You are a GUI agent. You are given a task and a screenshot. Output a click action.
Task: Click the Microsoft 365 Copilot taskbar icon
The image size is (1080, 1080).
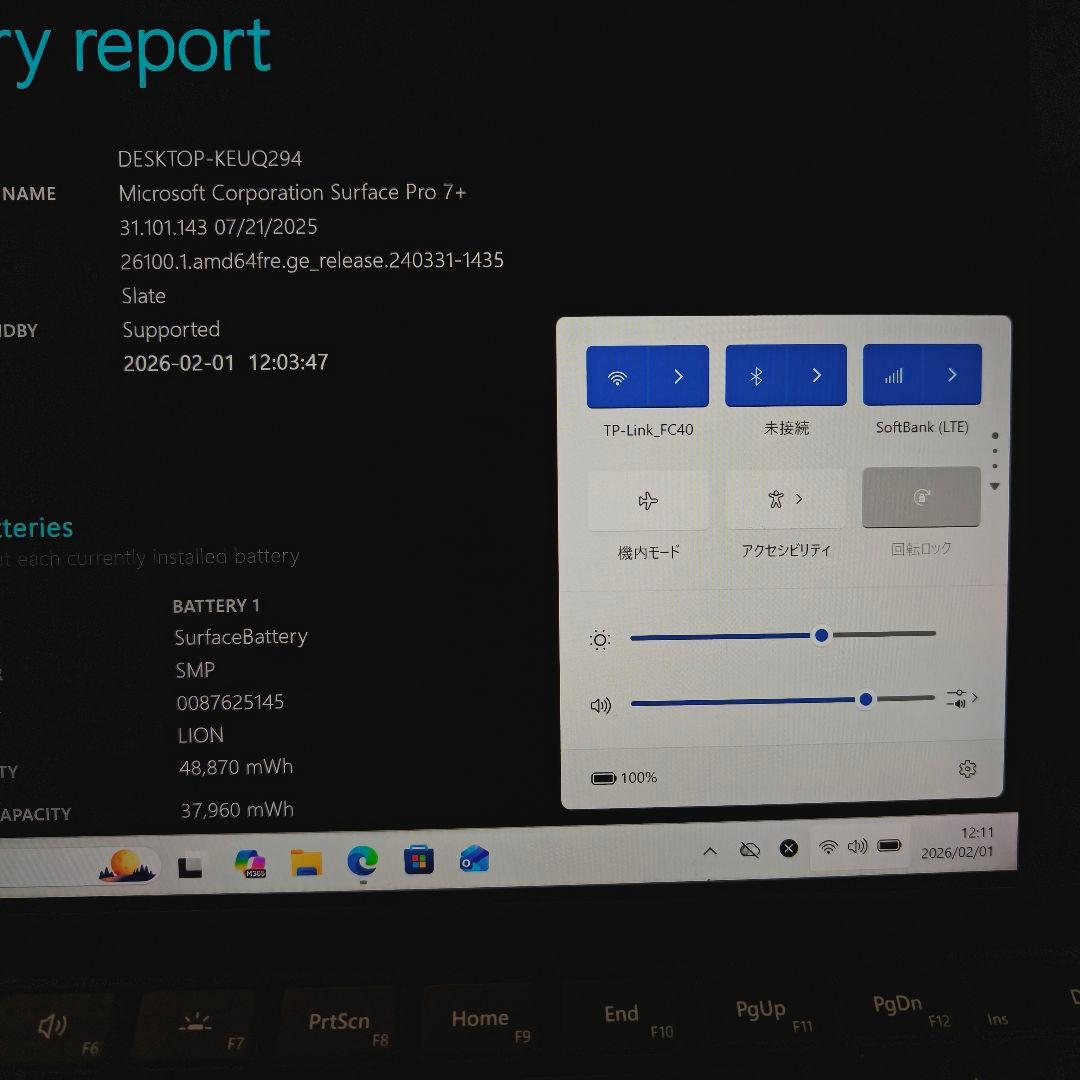tap(249, 862)
